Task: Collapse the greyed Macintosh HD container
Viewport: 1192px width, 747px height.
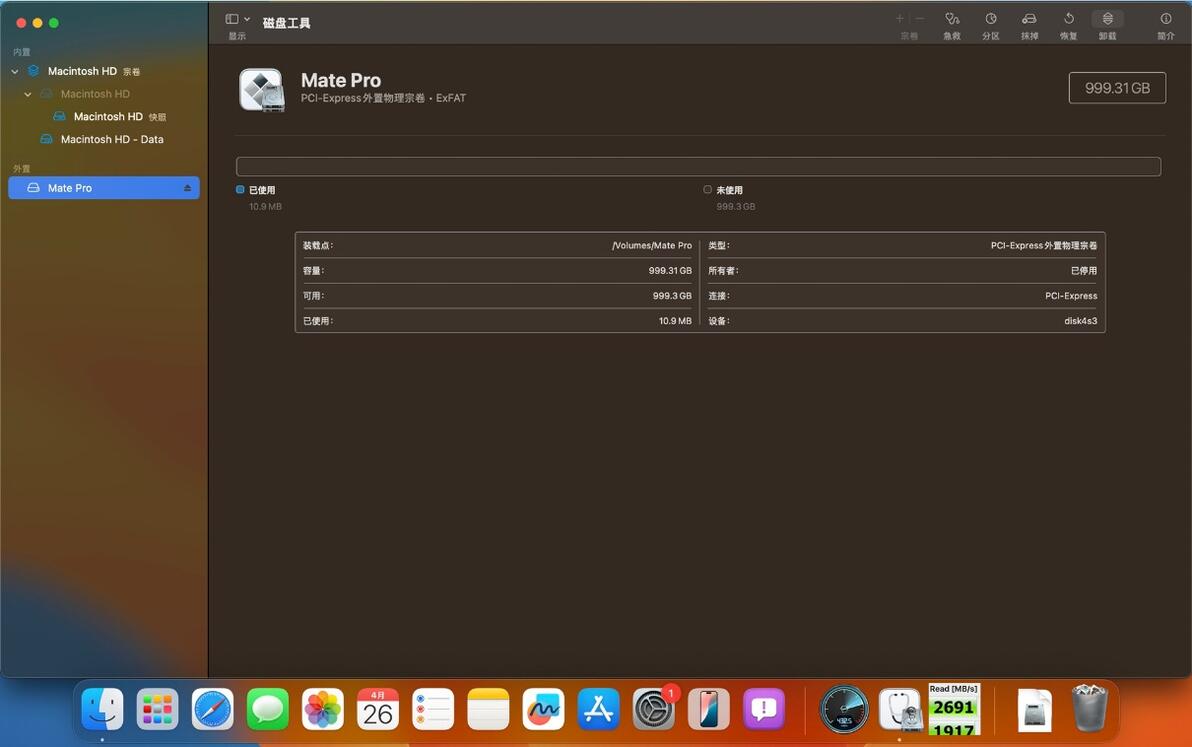Action: [x=27, y=94]
